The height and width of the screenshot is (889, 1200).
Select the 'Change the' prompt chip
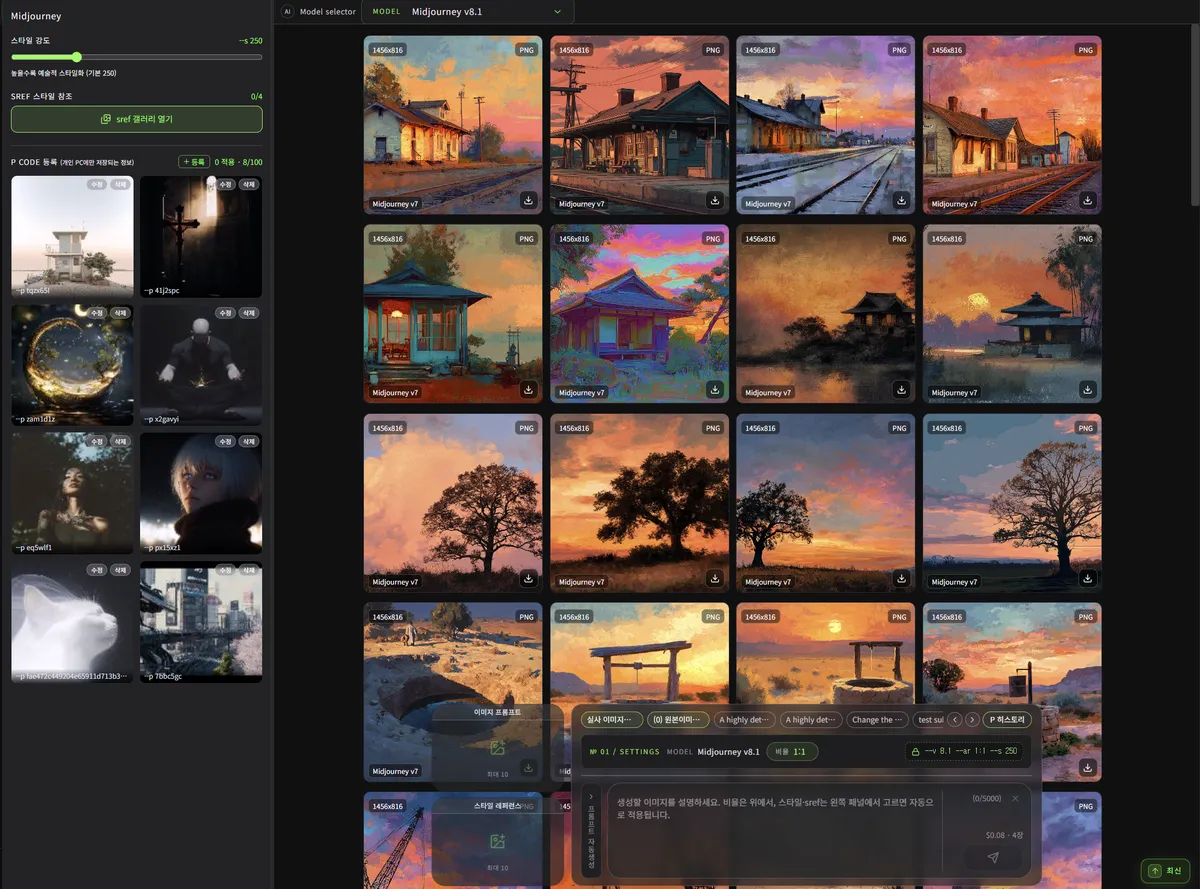(877, 720)
